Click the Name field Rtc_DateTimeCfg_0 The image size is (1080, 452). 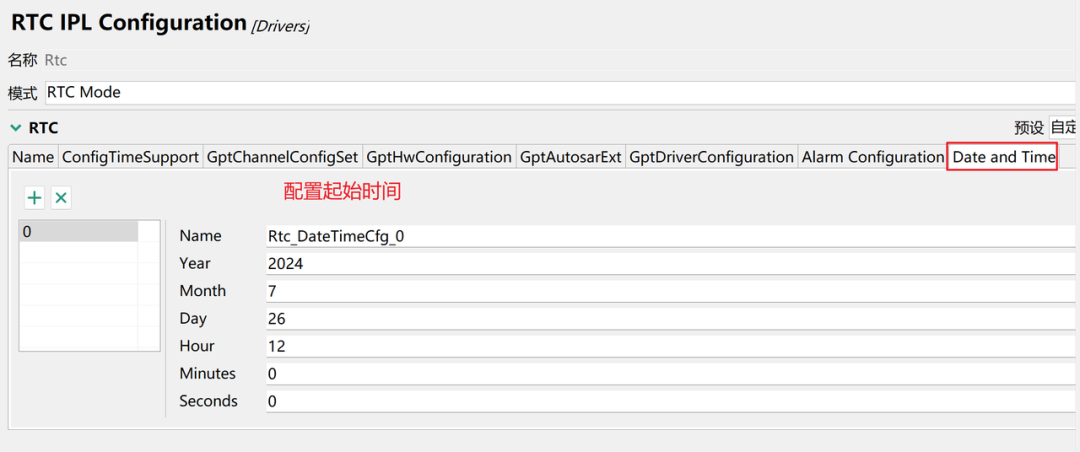[670, 237]
